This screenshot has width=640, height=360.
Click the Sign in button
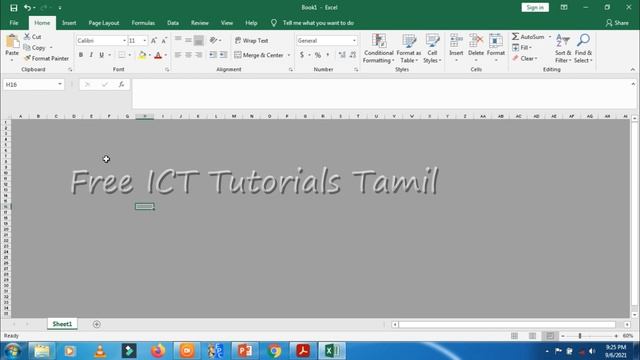(535, 7)
